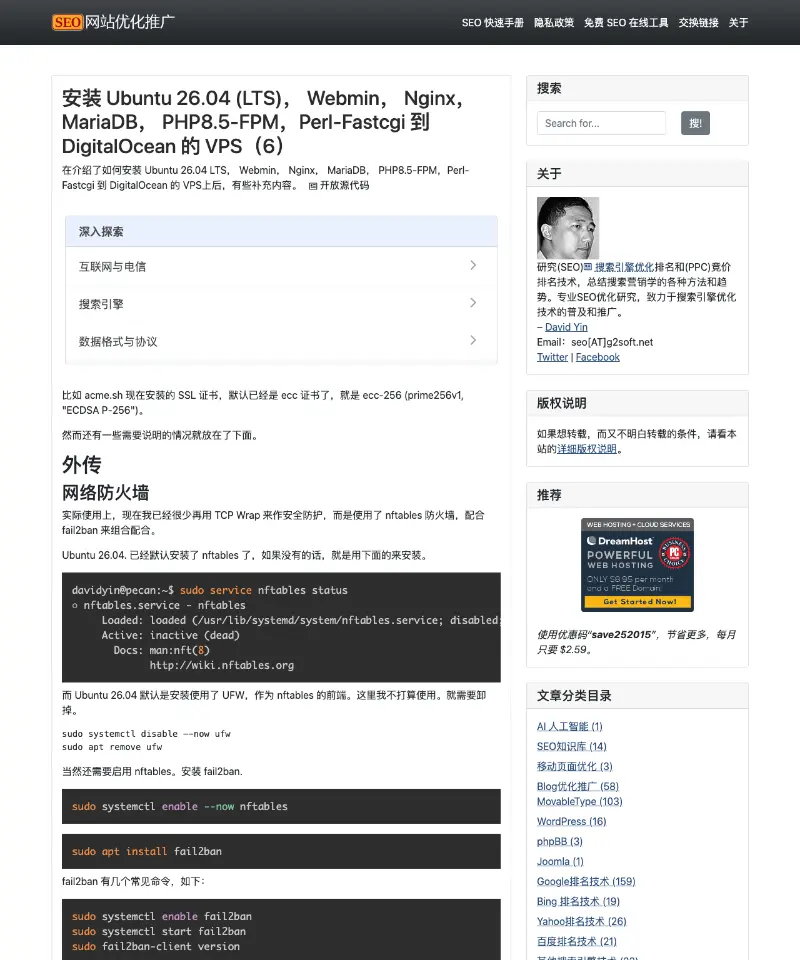The height and width of the screenshot is (960, 800).
Task: Click the http://wiki.nftables.org text
Action: pos(222,665)
